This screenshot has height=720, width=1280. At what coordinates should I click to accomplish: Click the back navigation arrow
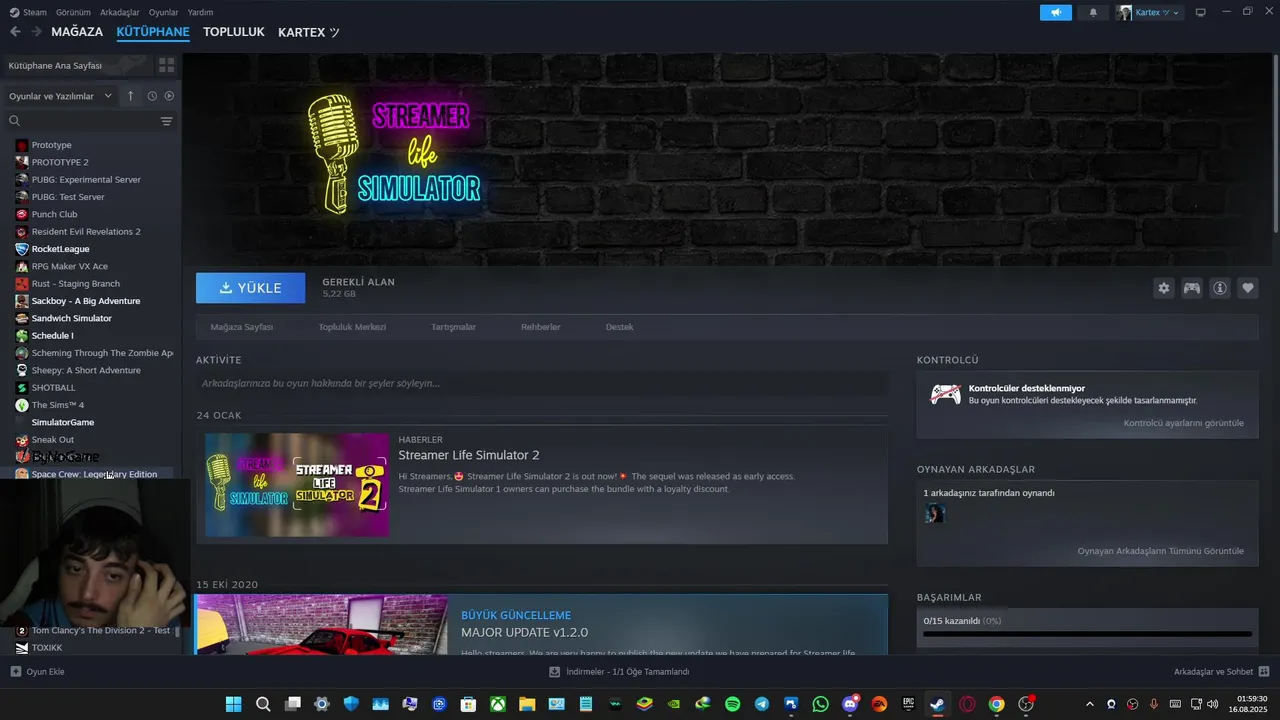click(15, 32)
